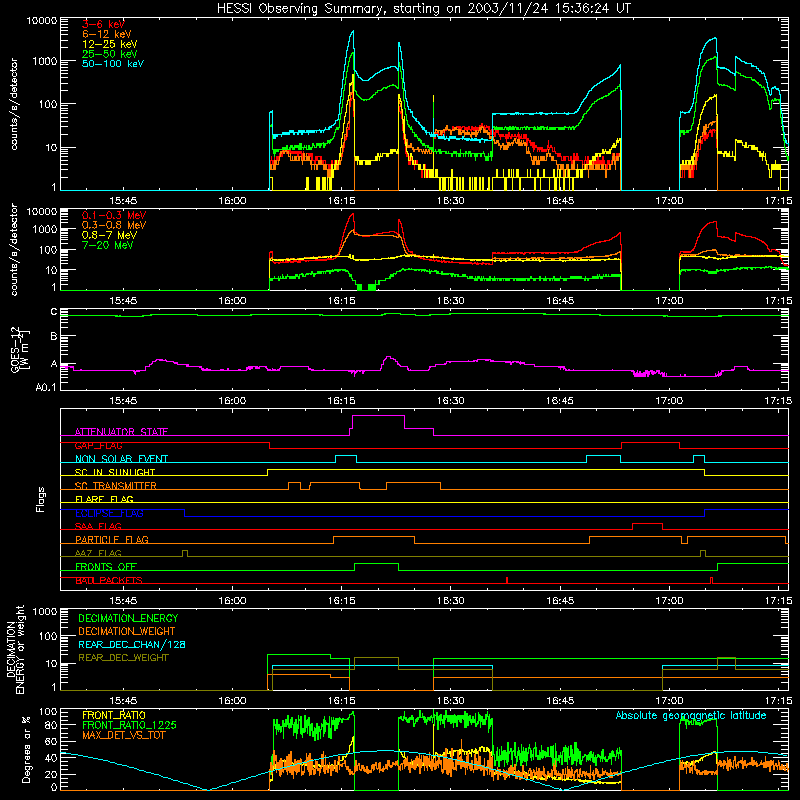
Task: Pick the ECLIPSE_FLAG label
Action: [109, 513]
